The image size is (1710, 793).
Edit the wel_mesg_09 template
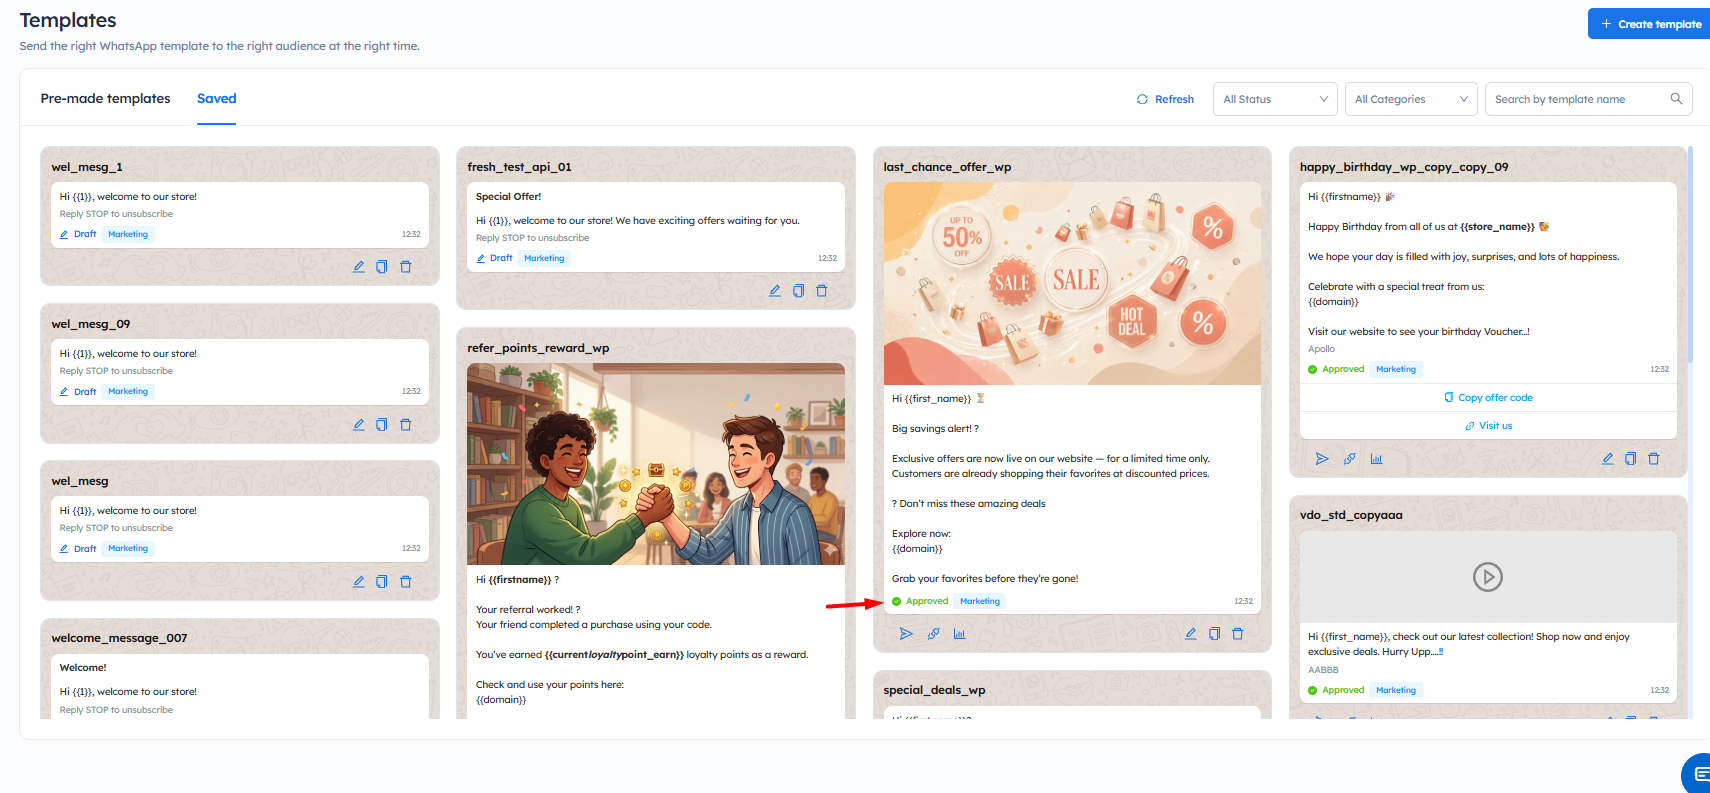[x=358, y=425]
